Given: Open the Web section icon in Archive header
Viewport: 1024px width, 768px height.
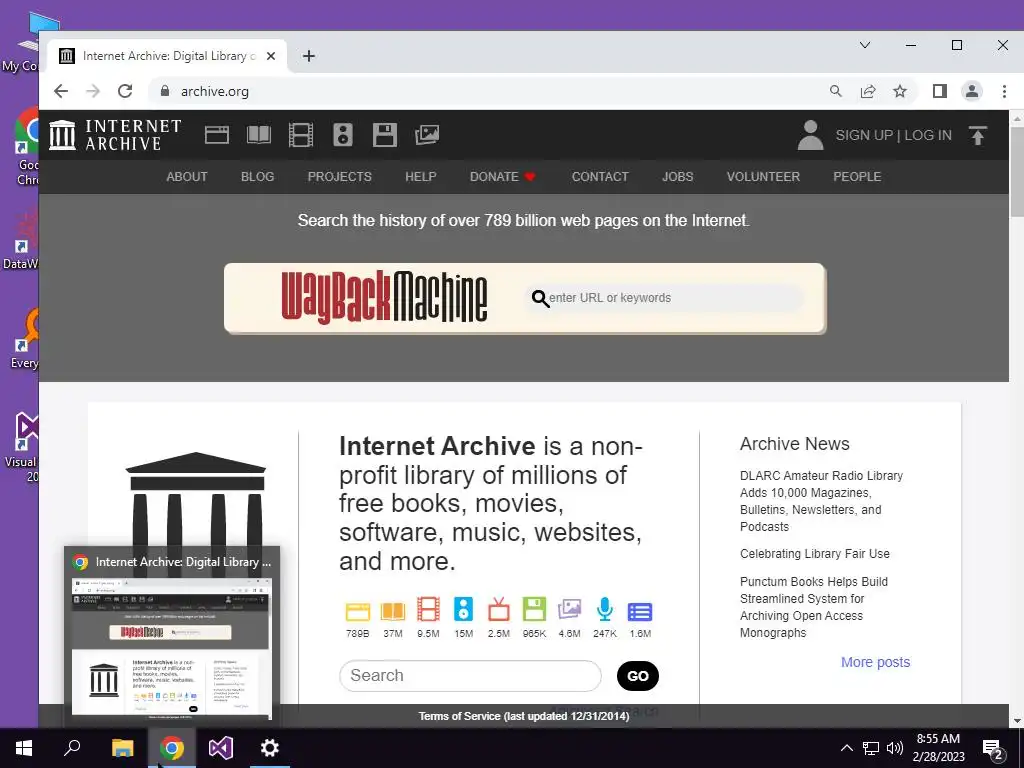Looking at the screenshot, I should coord(217,135).
